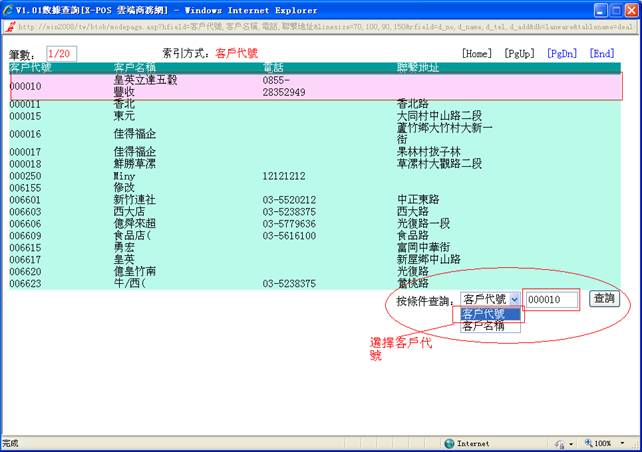Screen dimensions: 642x452
Task: Choose highlighted 客戶代號 option in dropdown list
Action: point(484,313)
